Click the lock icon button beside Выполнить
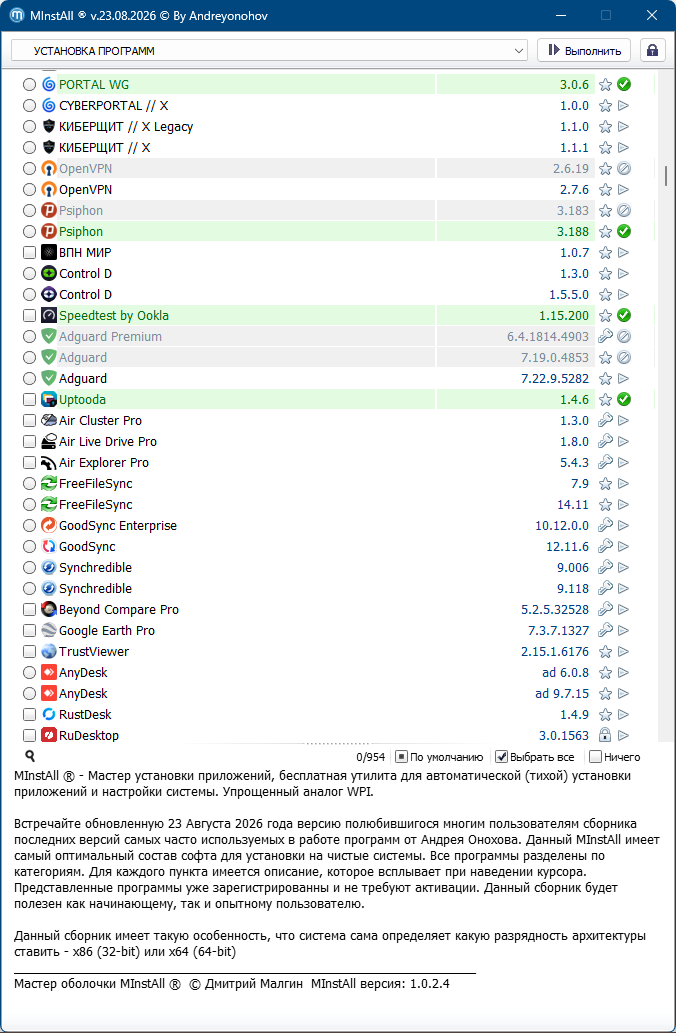Image resolution: width=676 pixels, height=1033 pixels. coord(652,51)
